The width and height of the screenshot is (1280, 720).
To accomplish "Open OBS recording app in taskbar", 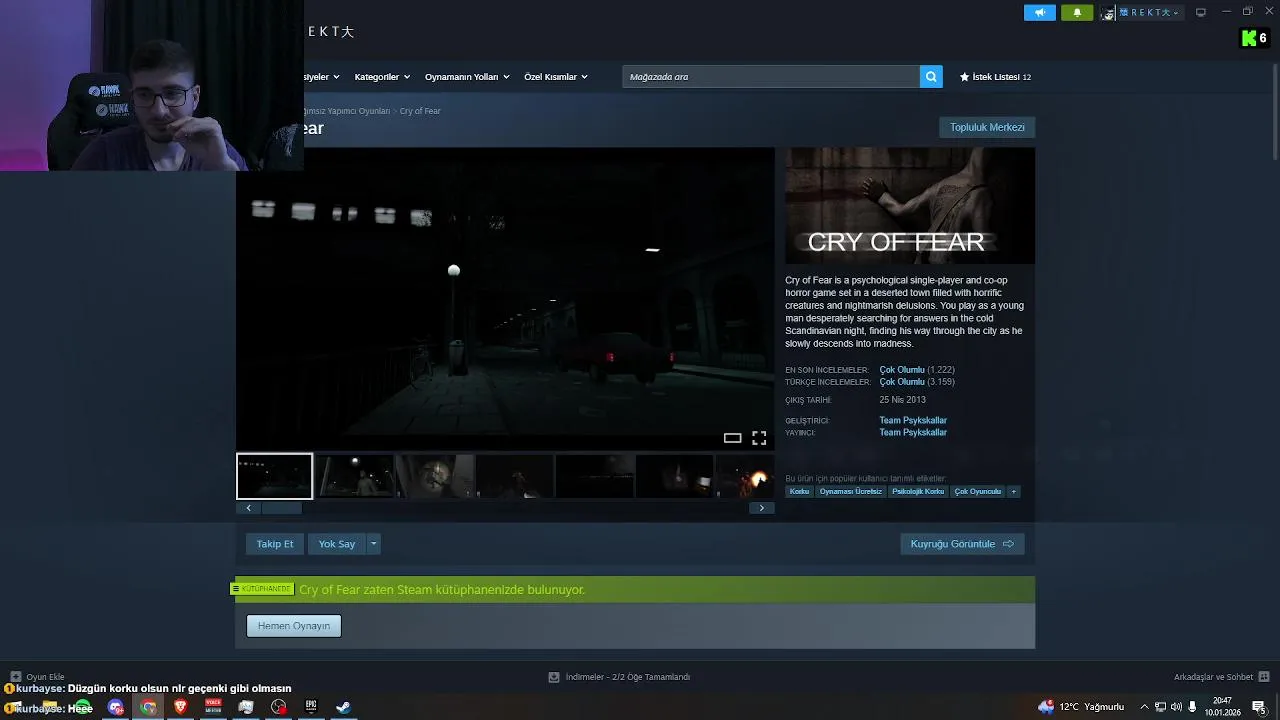I will click(x=279, y=707).
